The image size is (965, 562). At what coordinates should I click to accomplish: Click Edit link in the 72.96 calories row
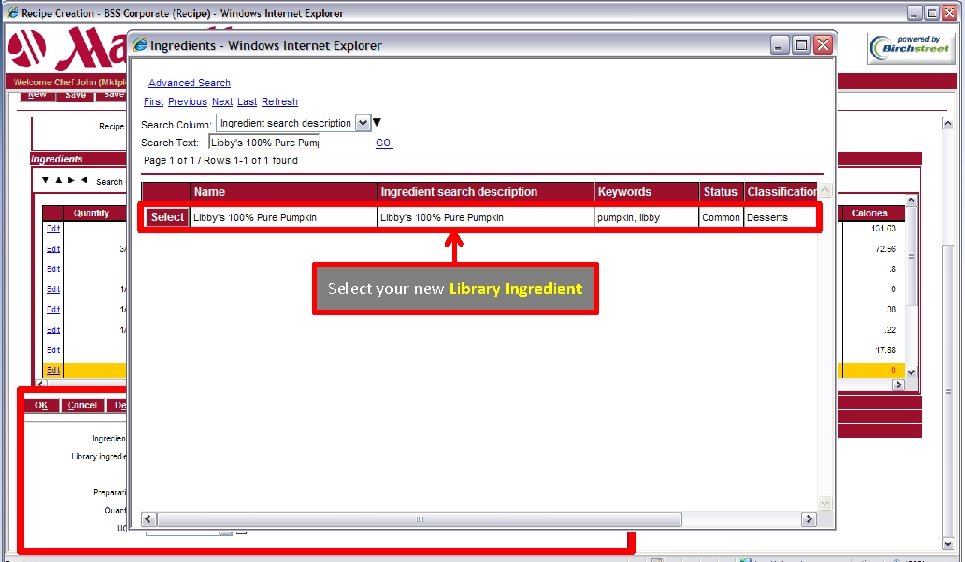coord(54,249)
